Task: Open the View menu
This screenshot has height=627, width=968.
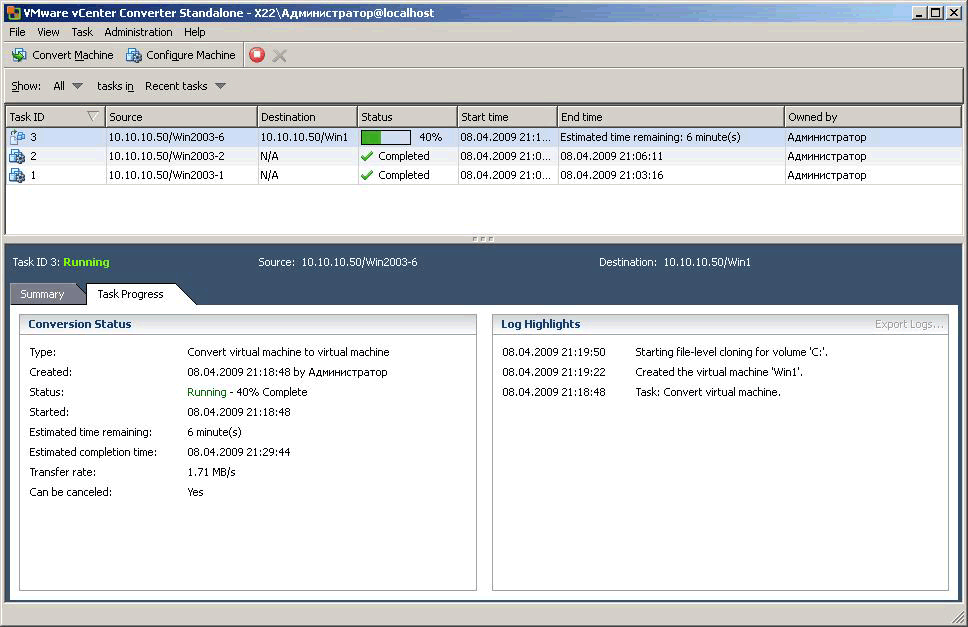Action: point(48,32)
